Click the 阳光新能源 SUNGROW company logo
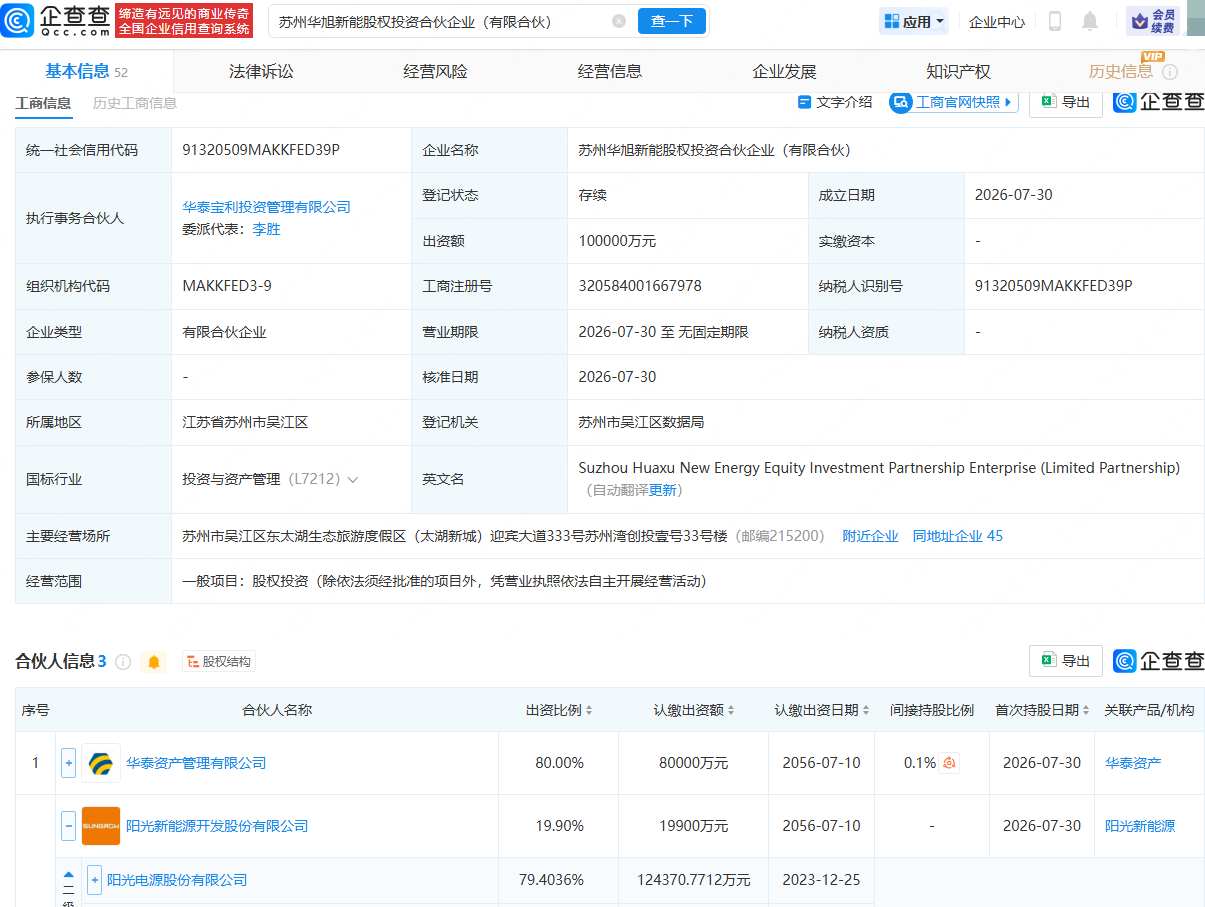 click(101, 826)
